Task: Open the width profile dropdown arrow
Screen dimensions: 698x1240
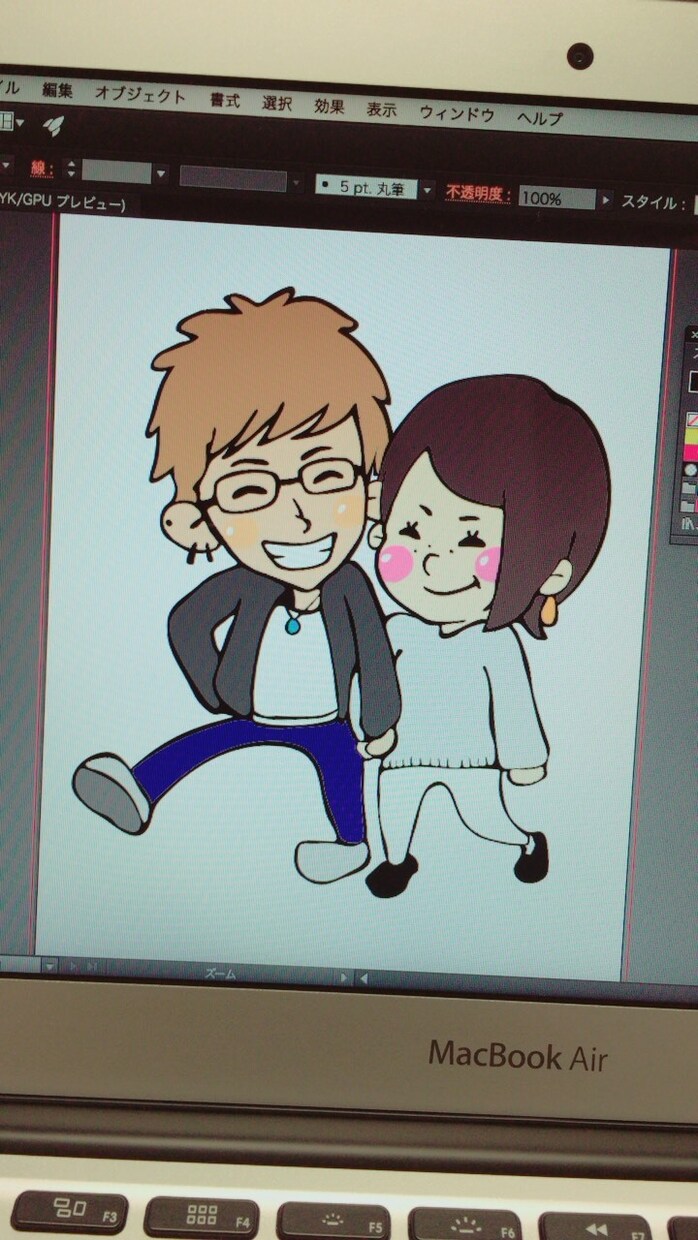Action: 295,183
